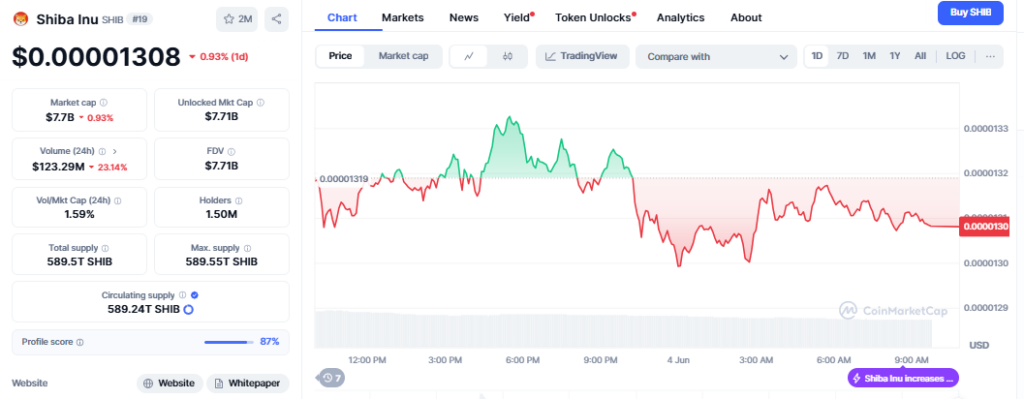Switch to the Markets tab

[402, 18]
